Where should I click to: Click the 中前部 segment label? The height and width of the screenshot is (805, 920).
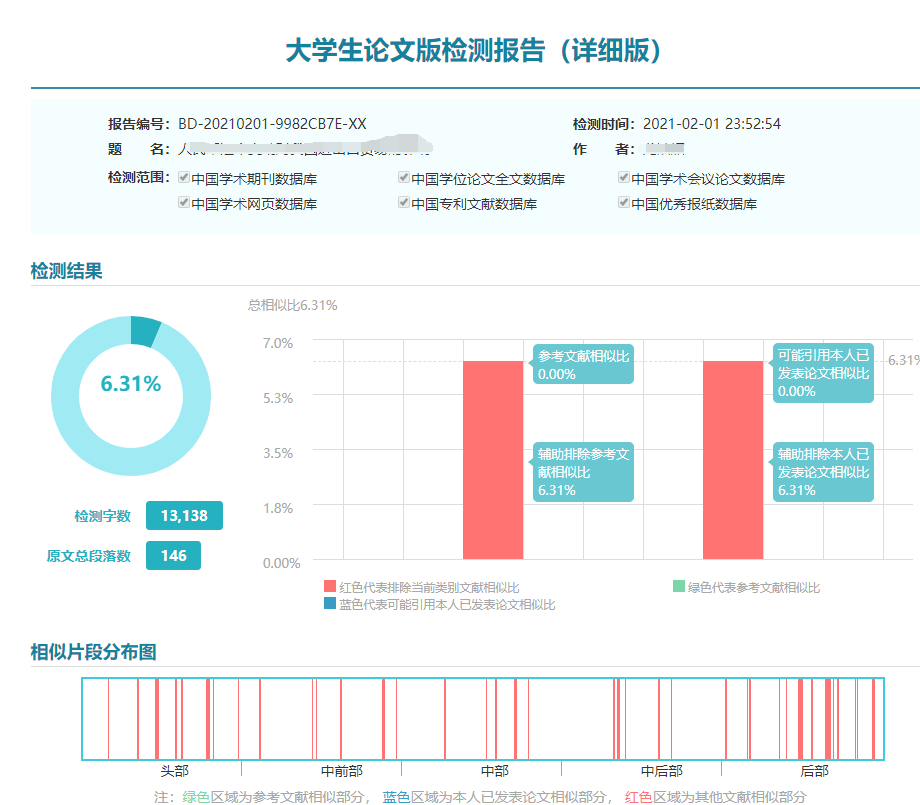pos(342,771)
